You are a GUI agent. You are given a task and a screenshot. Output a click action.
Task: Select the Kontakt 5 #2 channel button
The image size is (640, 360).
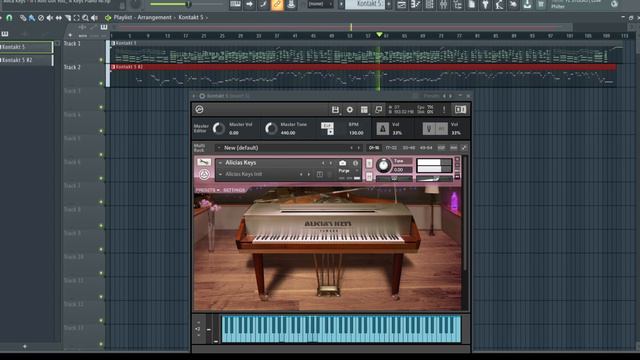pyautogui.click(x=27, y=60)
